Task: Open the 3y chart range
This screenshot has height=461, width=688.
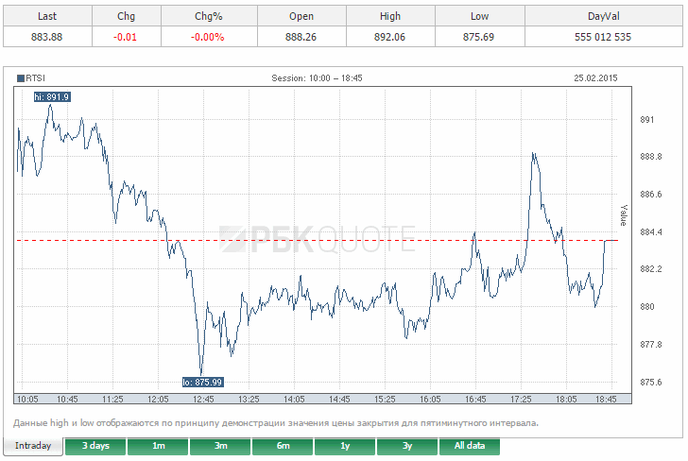Action: (x=407, y=445)
